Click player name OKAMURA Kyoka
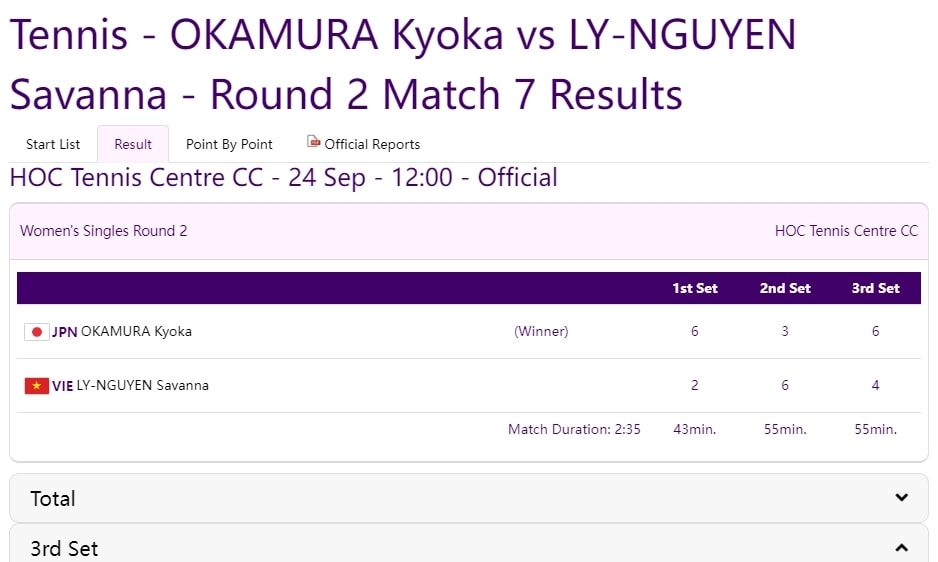Screen dimensions: 938x562 pyautogui.click(x=136, y=332)
